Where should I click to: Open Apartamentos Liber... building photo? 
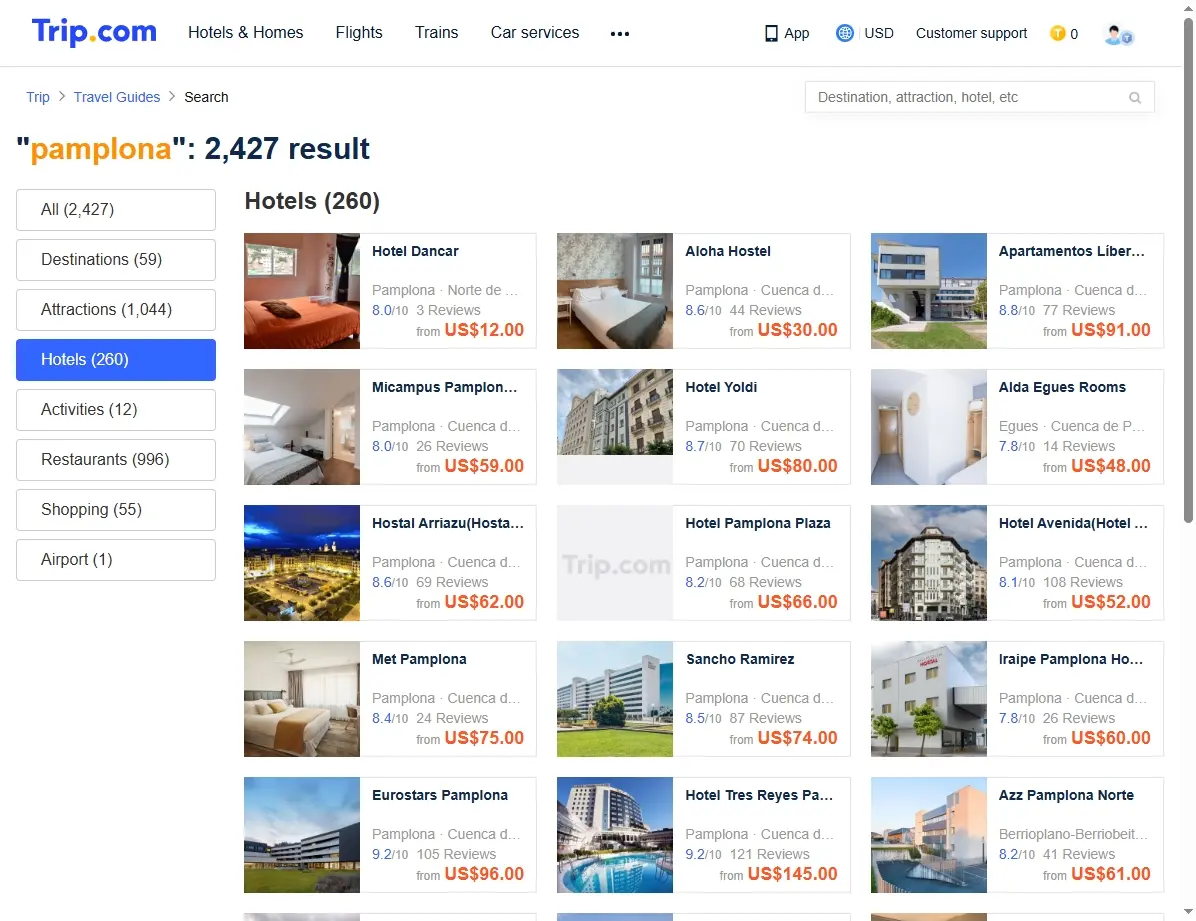[x=929, y=291]
